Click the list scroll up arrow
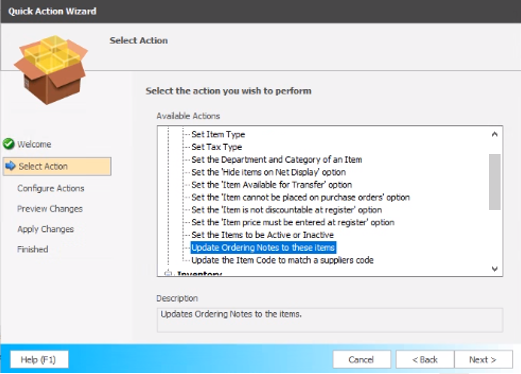The height and width of the screenshot is (374, 521). 495,134
